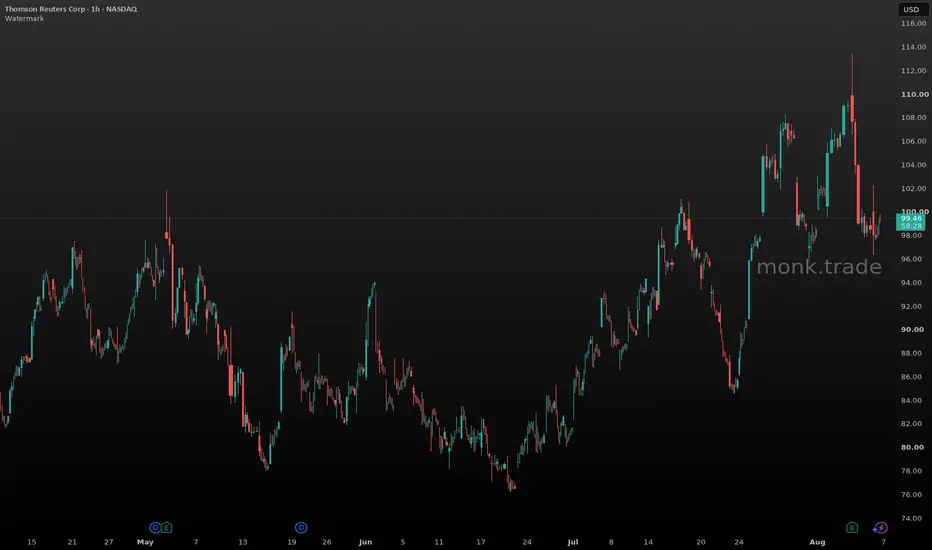This screenshot has width=932, height=550.
Task: Click date 15 on the time axis
Action: coord(32,542)
